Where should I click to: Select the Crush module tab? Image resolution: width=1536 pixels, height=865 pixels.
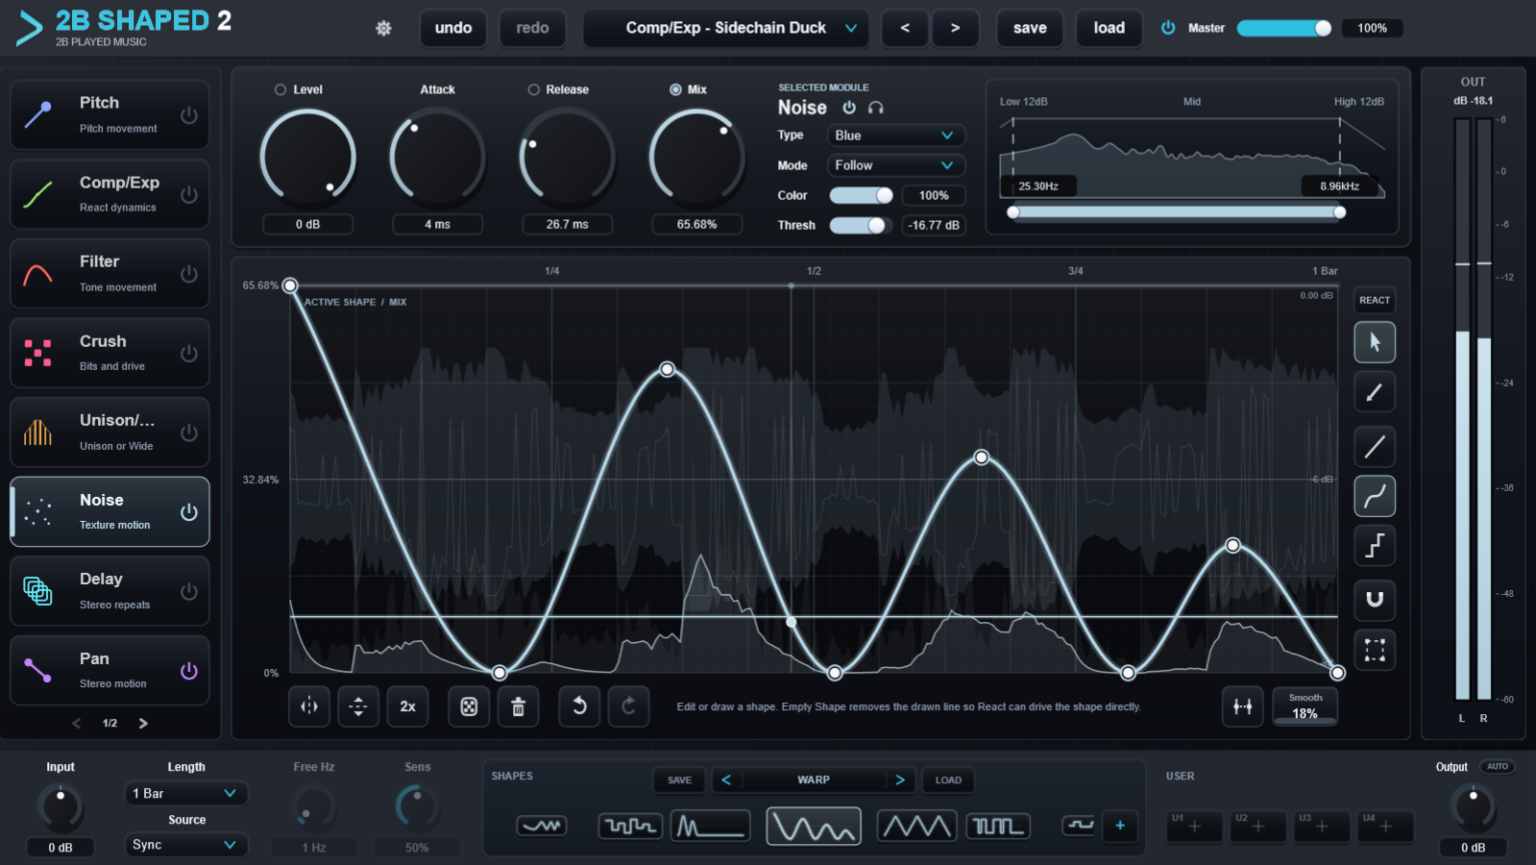click(x=110, y=353)
